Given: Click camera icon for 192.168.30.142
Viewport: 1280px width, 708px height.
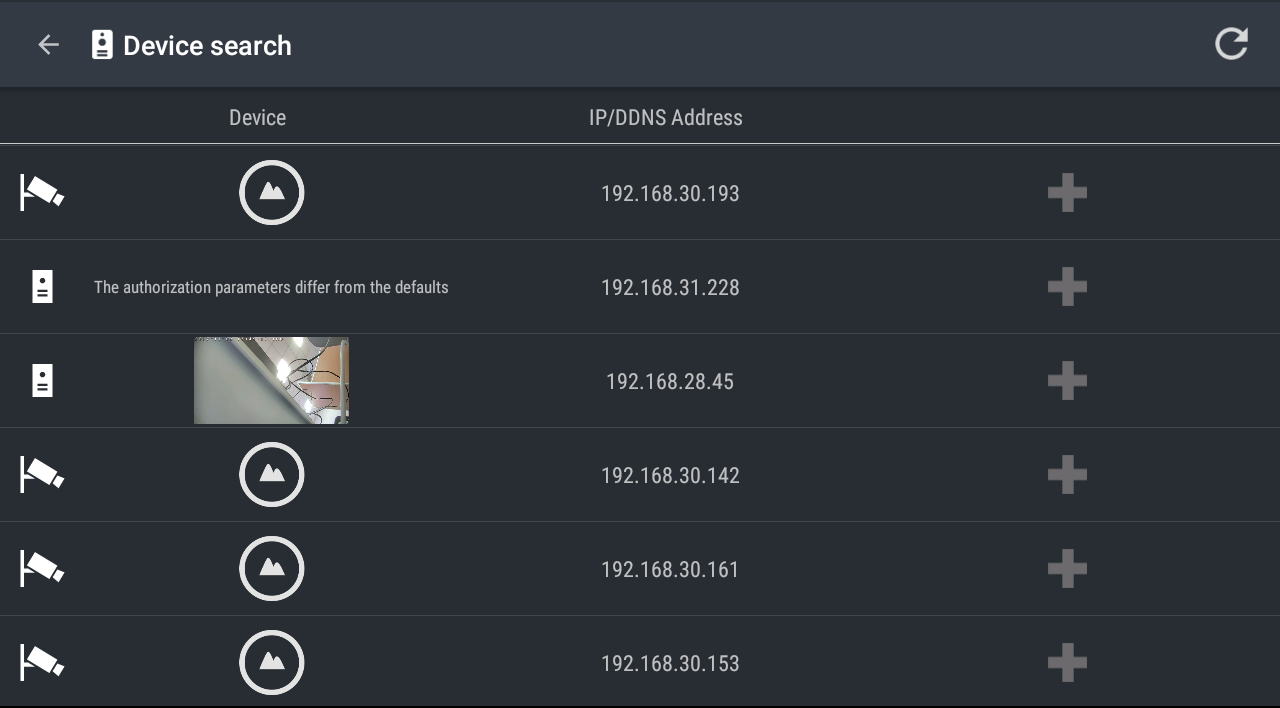Looking at the screenshot, I should coord(42,475).
